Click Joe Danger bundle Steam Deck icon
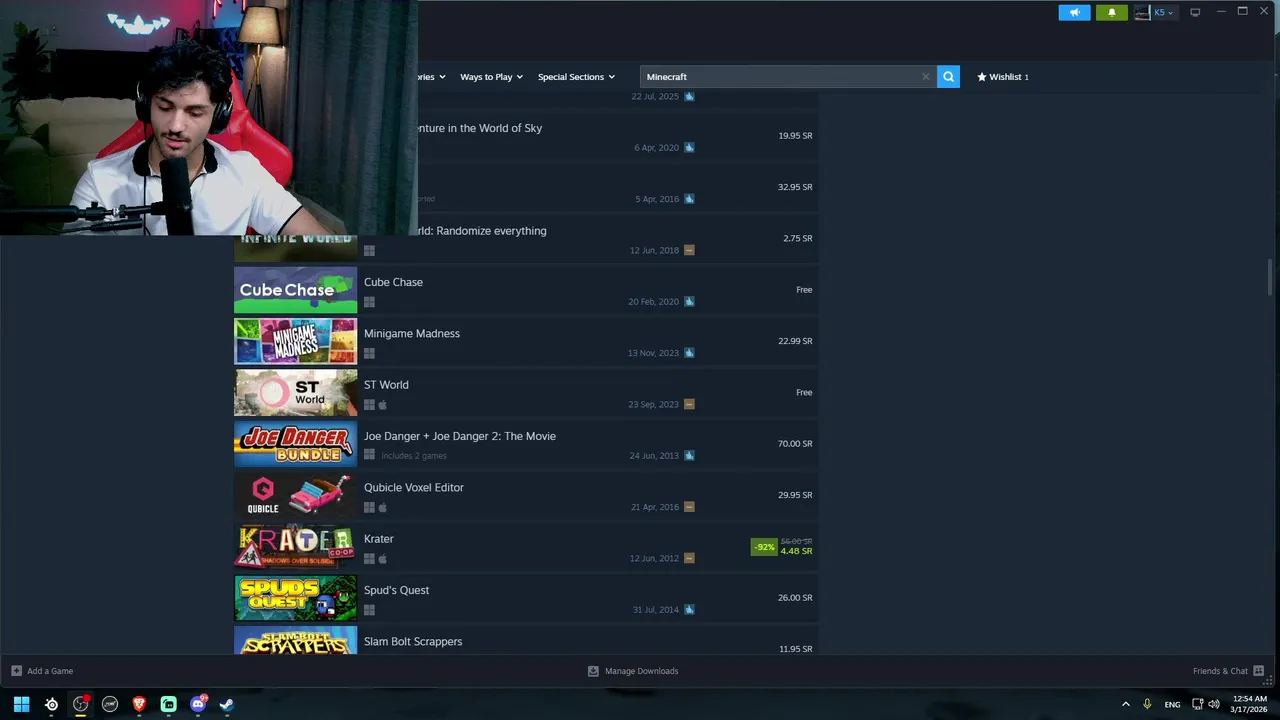The height and width of the screenshot is (720, 1280). (689, 456)
